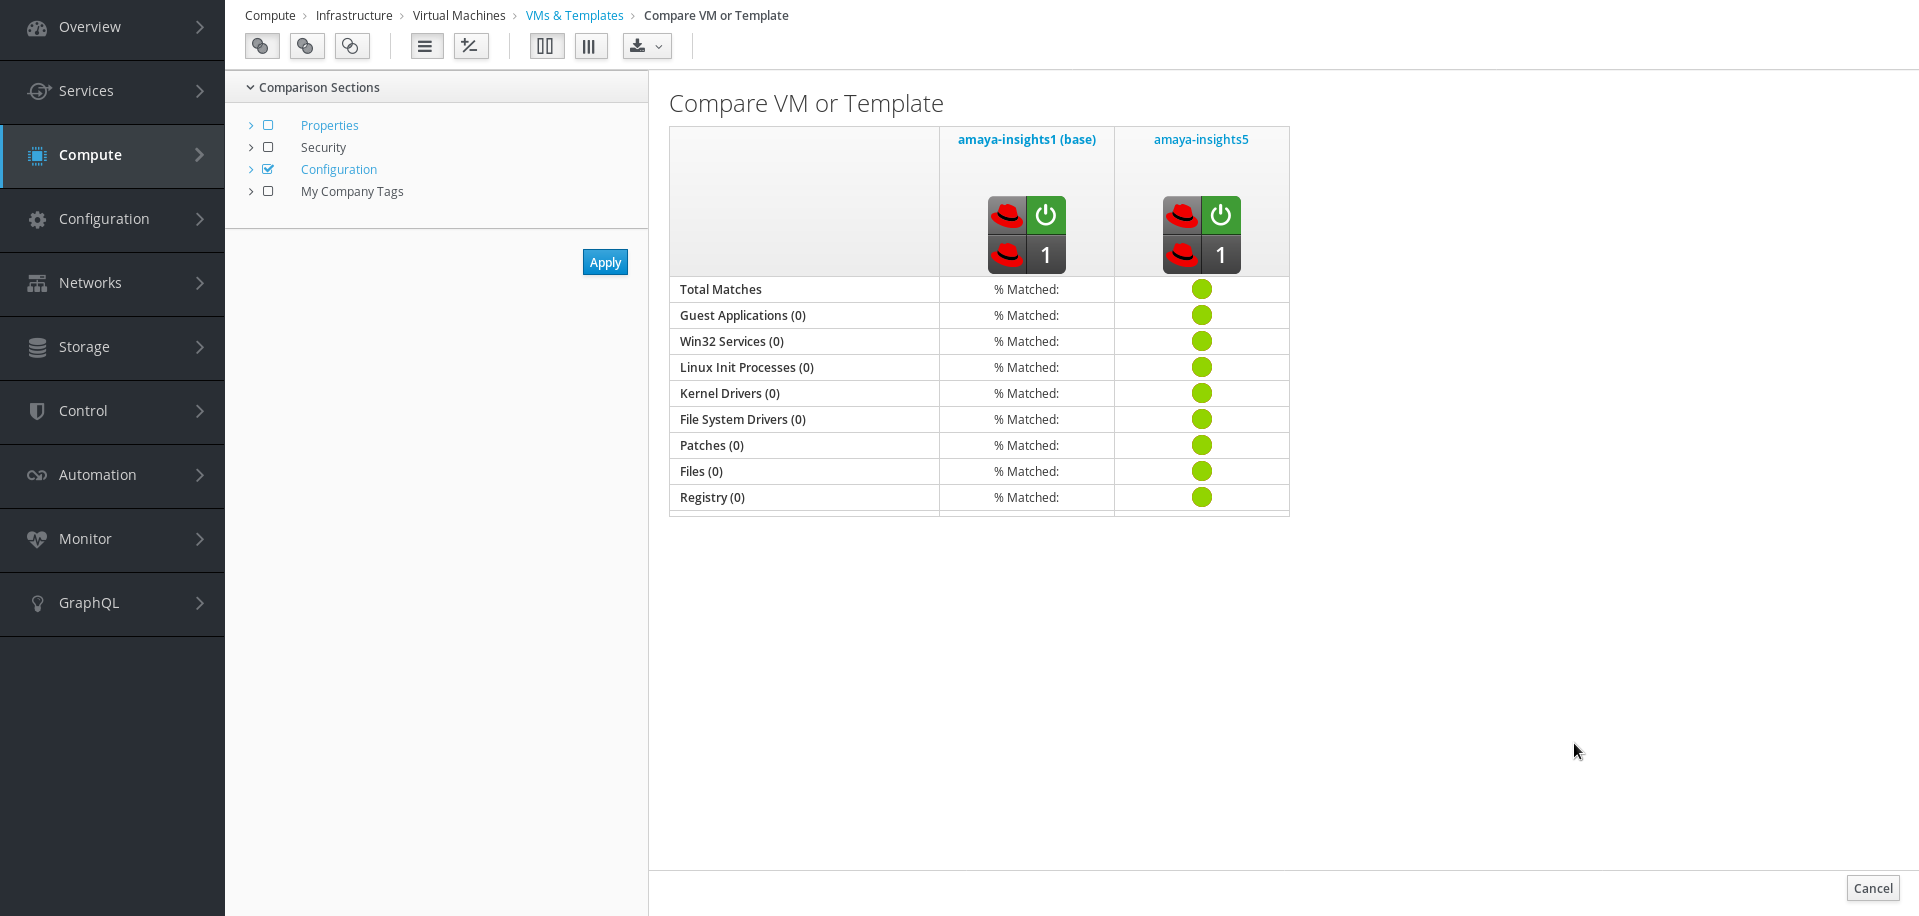Screen dimensions: 1919x916
Task: Switch to Exists Mode plus/minus icon
Action: click(471, 46)
